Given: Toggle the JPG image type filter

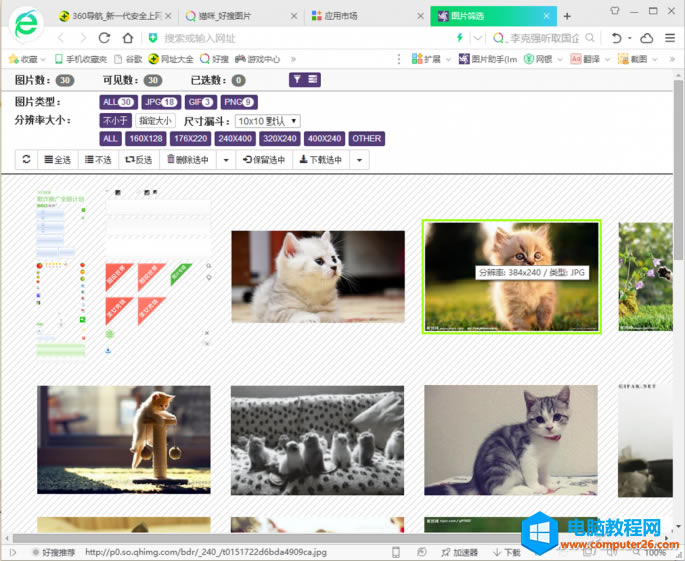Looking at the screenshot, I should pos(160,102).
